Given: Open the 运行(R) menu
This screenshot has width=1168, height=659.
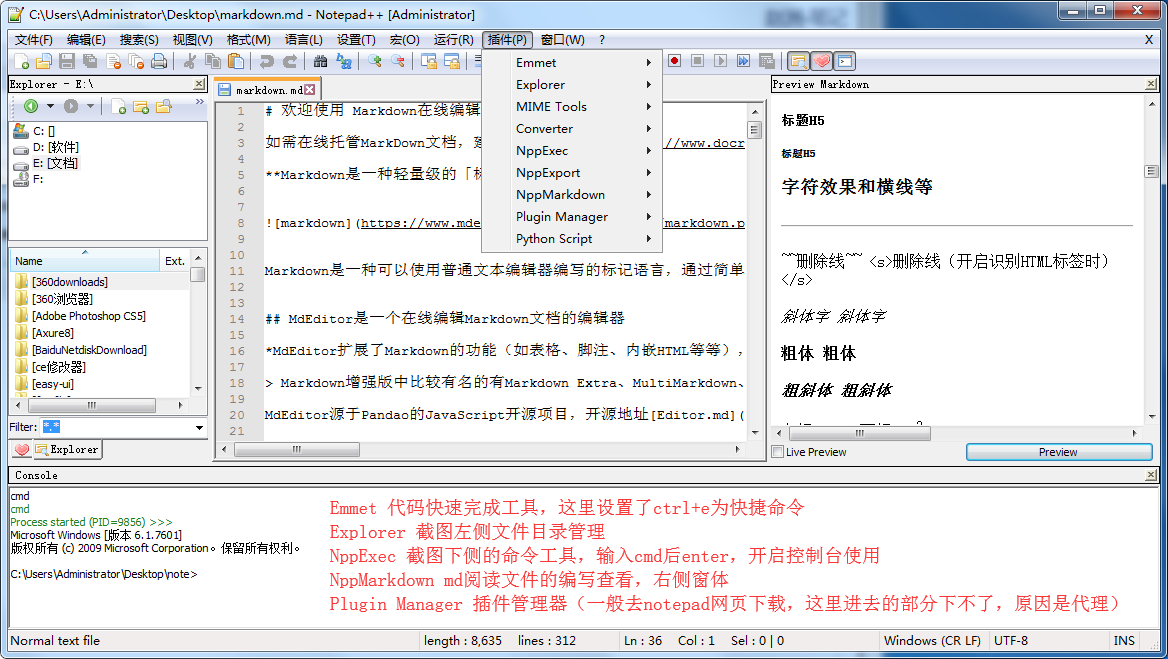Looking at the screenshot, I should pyautogui.click(x=454, y=39).
